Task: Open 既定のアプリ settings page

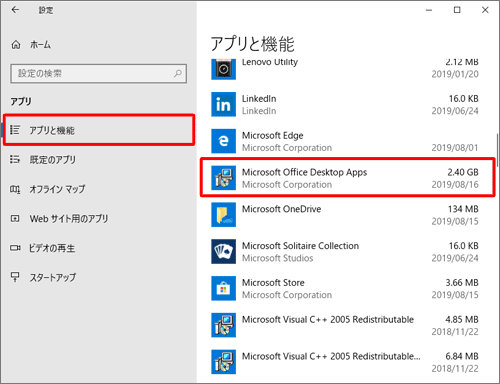Action: tap(99, 160)
